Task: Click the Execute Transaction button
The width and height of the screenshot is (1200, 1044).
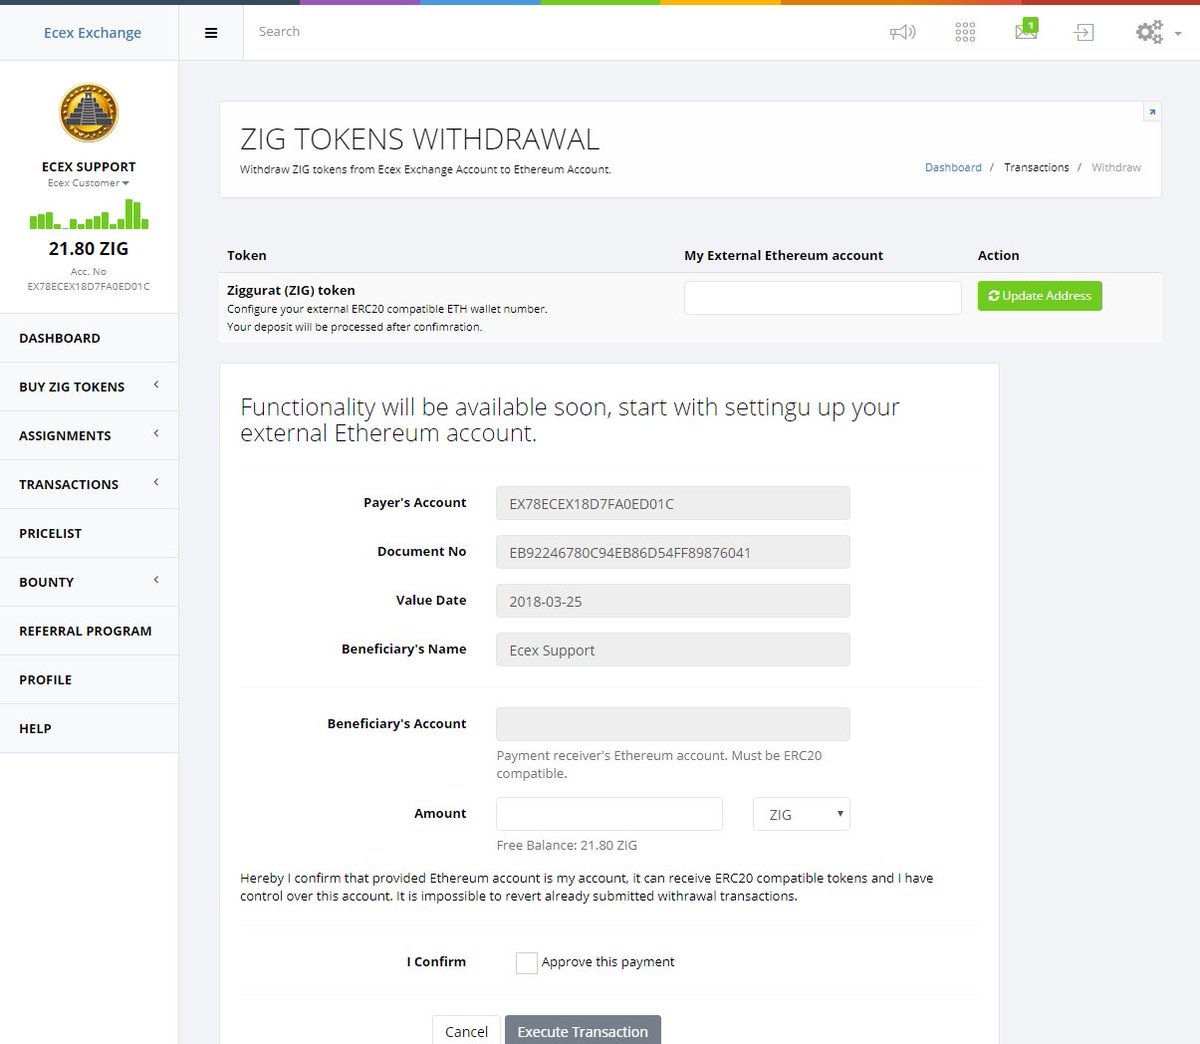Action: [x=583, y=1031]
